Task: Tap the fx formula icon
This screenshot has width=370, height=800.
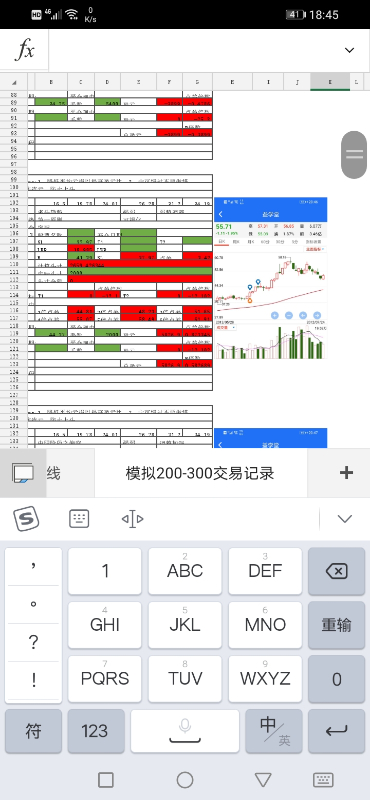Action: point(24,50)
